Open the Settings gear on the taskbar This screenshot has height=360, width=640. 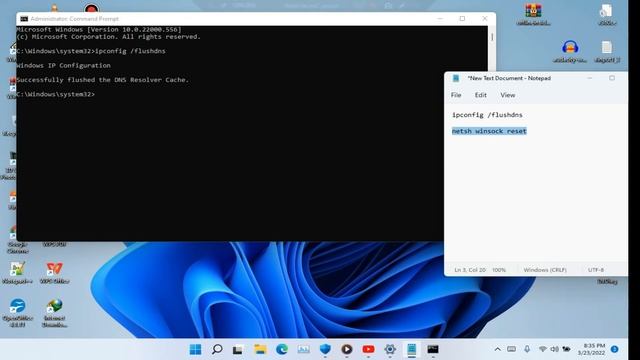coord(390,349)
